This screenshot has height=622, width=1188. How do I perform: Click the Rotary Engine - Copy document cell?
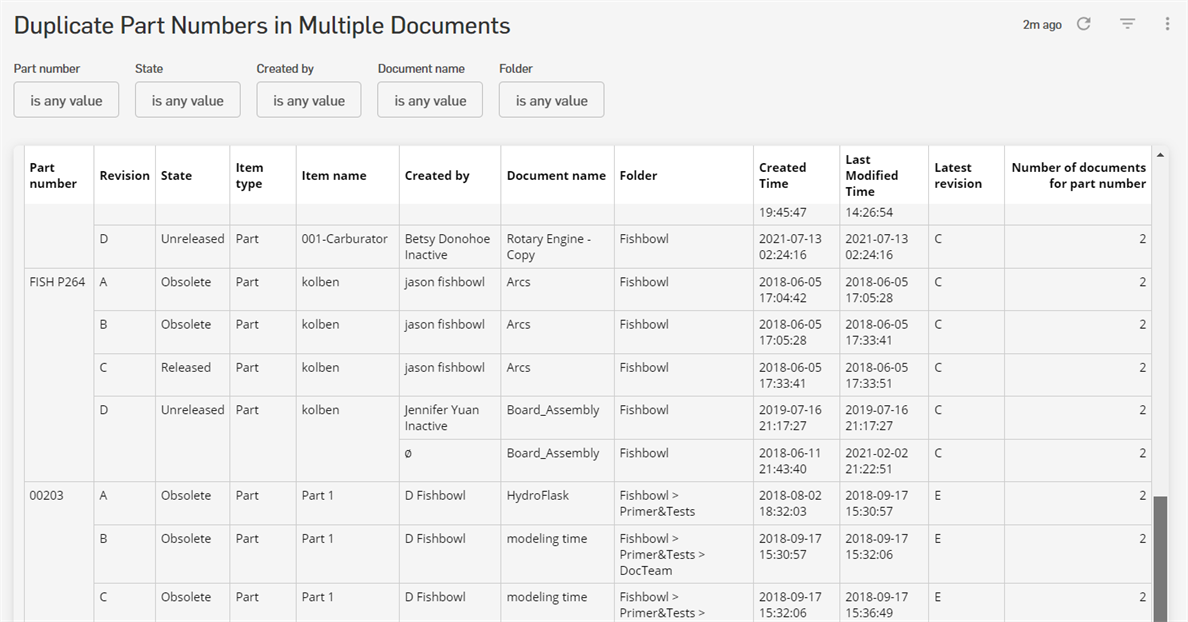(548, 247)
